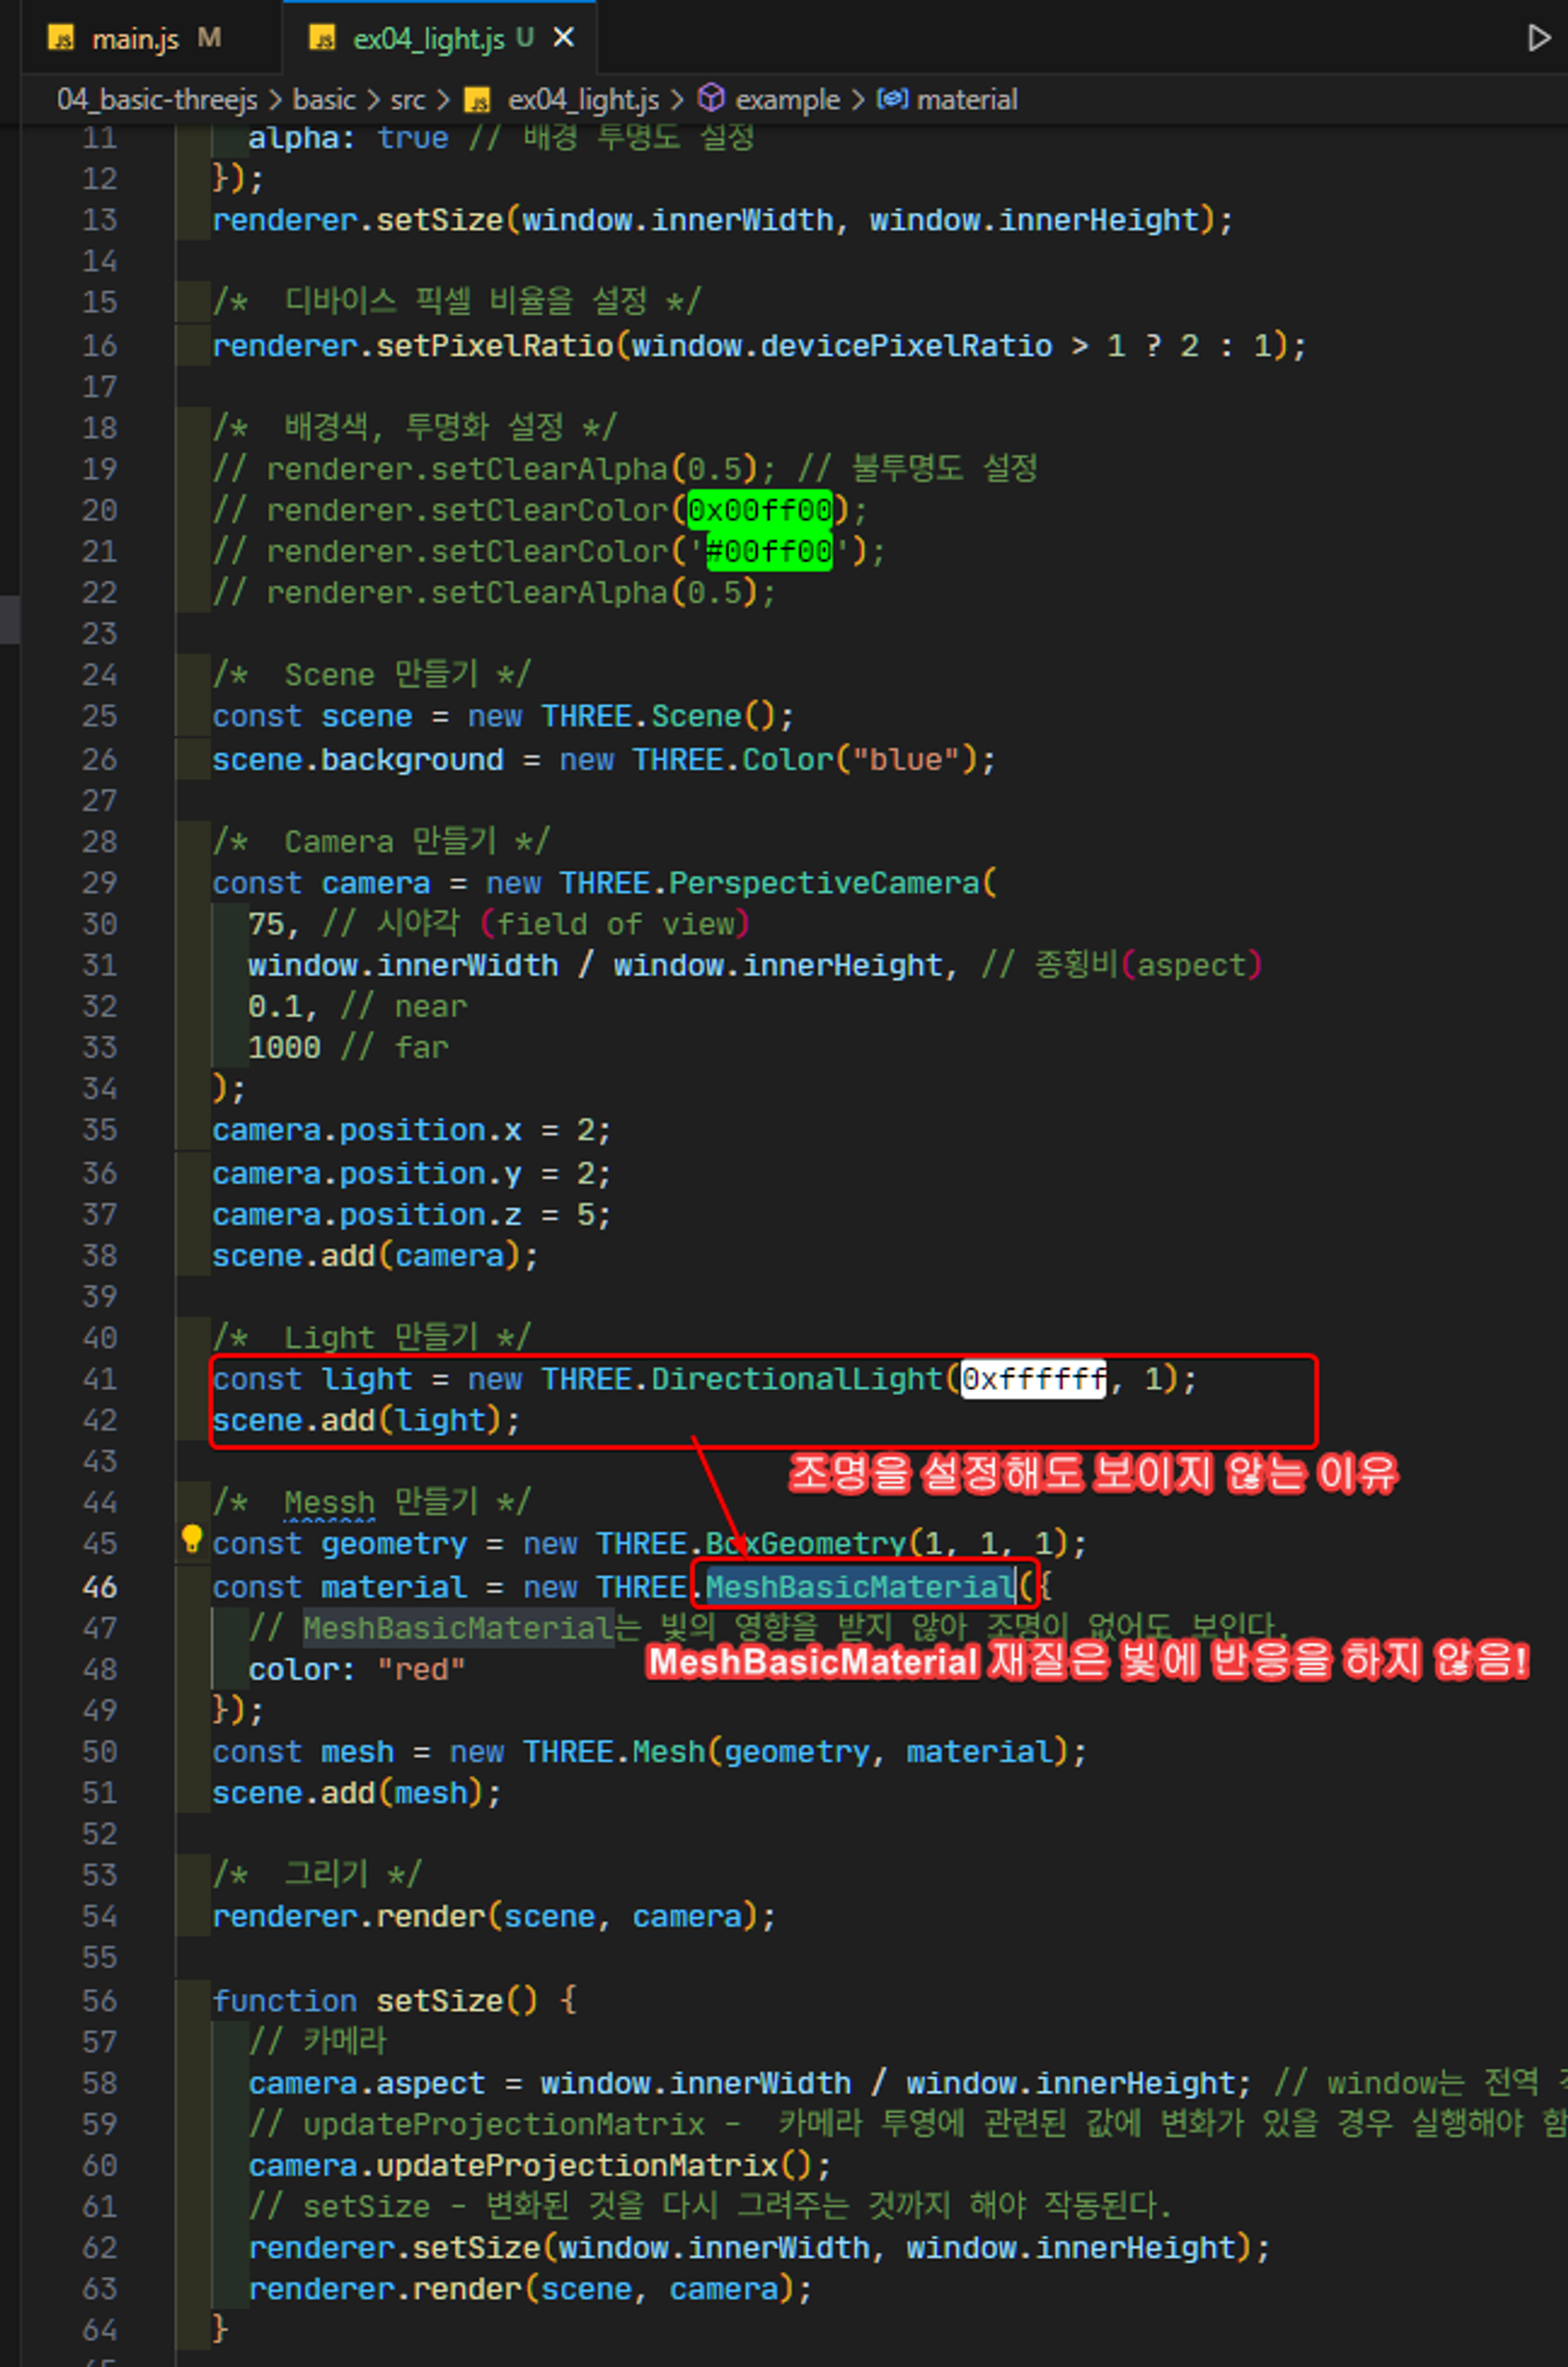Open the 04_basic-threejs breadcrumb folder
The image size is (1568, 2367).
click(157, 99)
